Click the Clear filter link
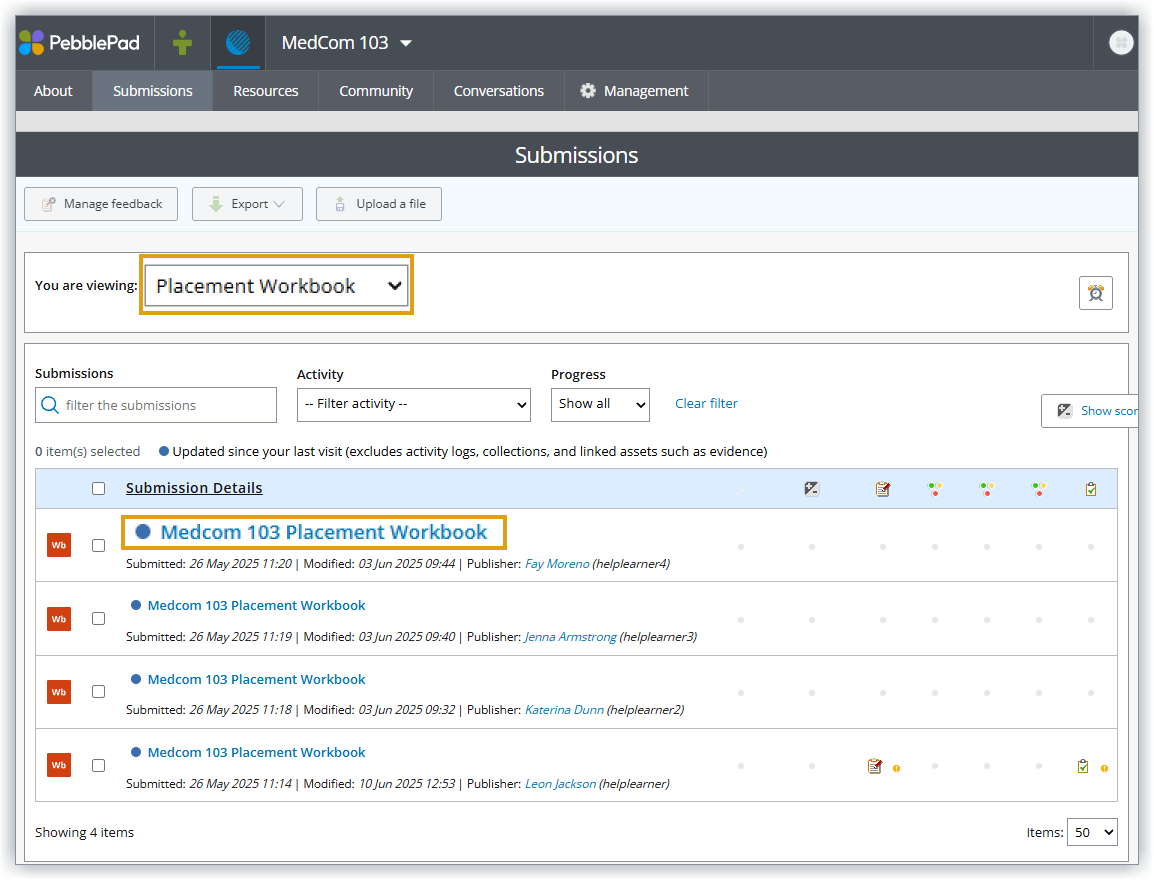The image size is (1154, 880). coord(706,403)
